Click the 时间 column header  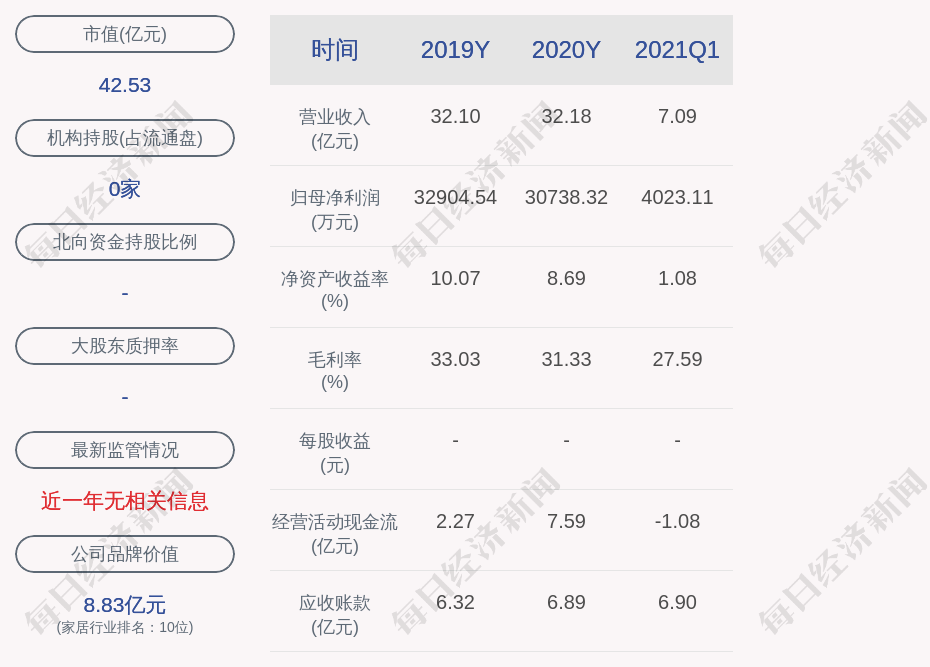tap(335, 50)
